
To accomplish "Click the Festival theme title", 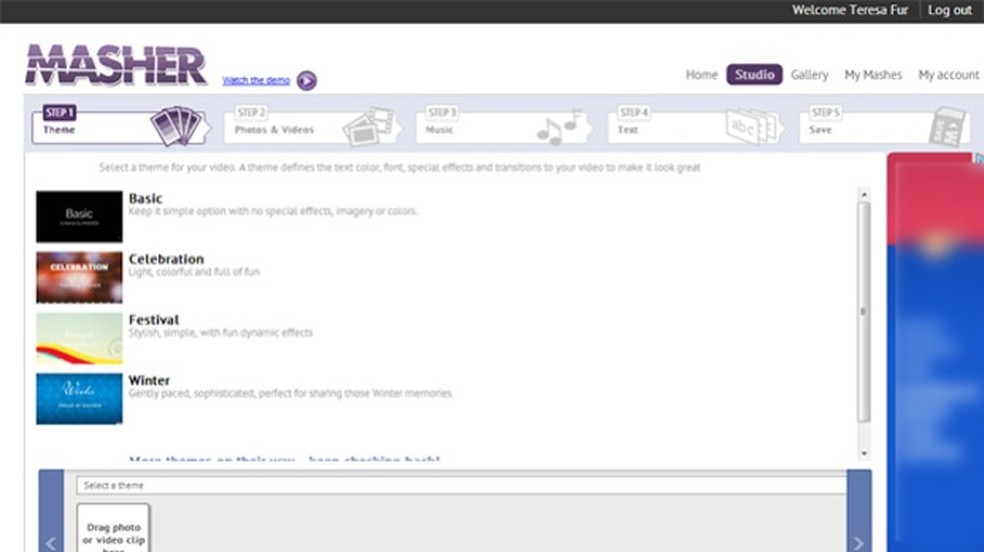I will point(154,320).
